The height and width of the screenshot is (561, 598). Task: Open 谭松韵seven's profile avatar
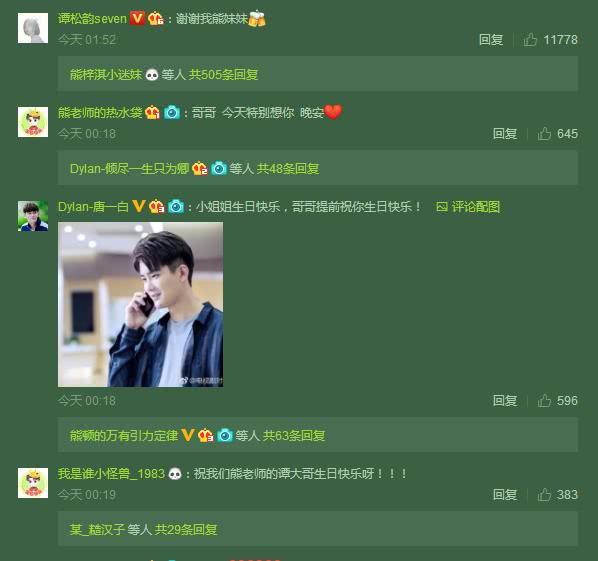[x=33, y=28]
